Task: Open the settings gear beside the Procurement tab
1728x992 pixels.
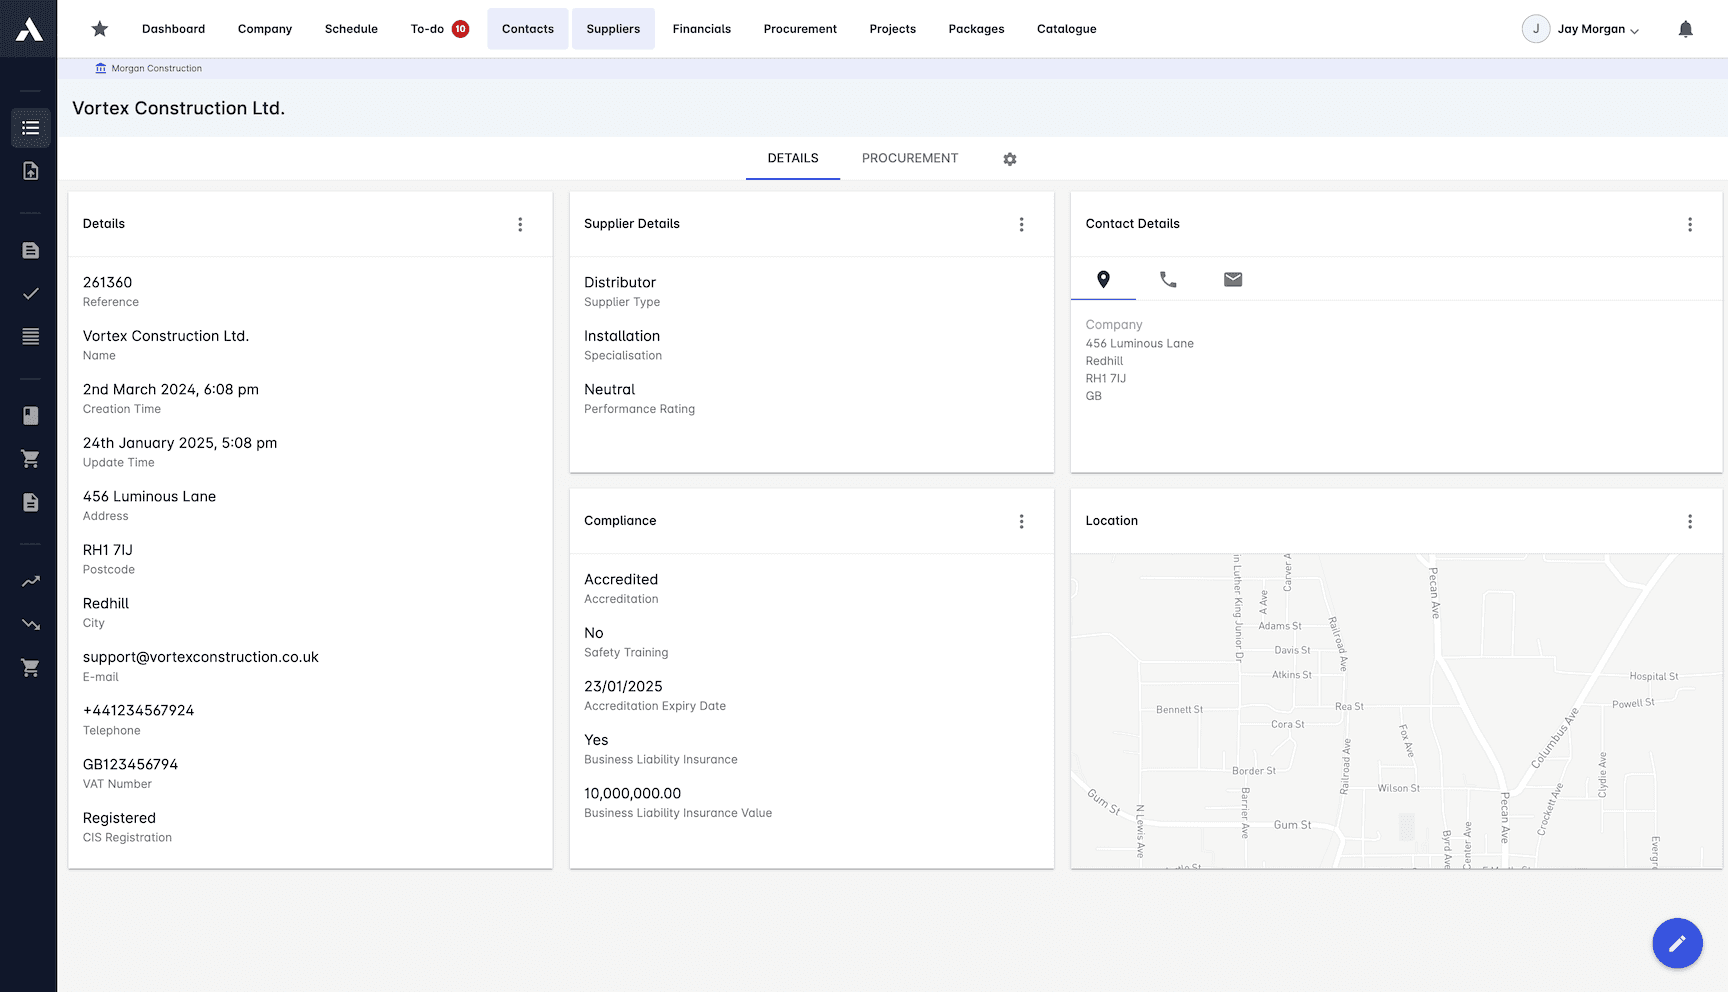Action: [x=1009, y=159]
